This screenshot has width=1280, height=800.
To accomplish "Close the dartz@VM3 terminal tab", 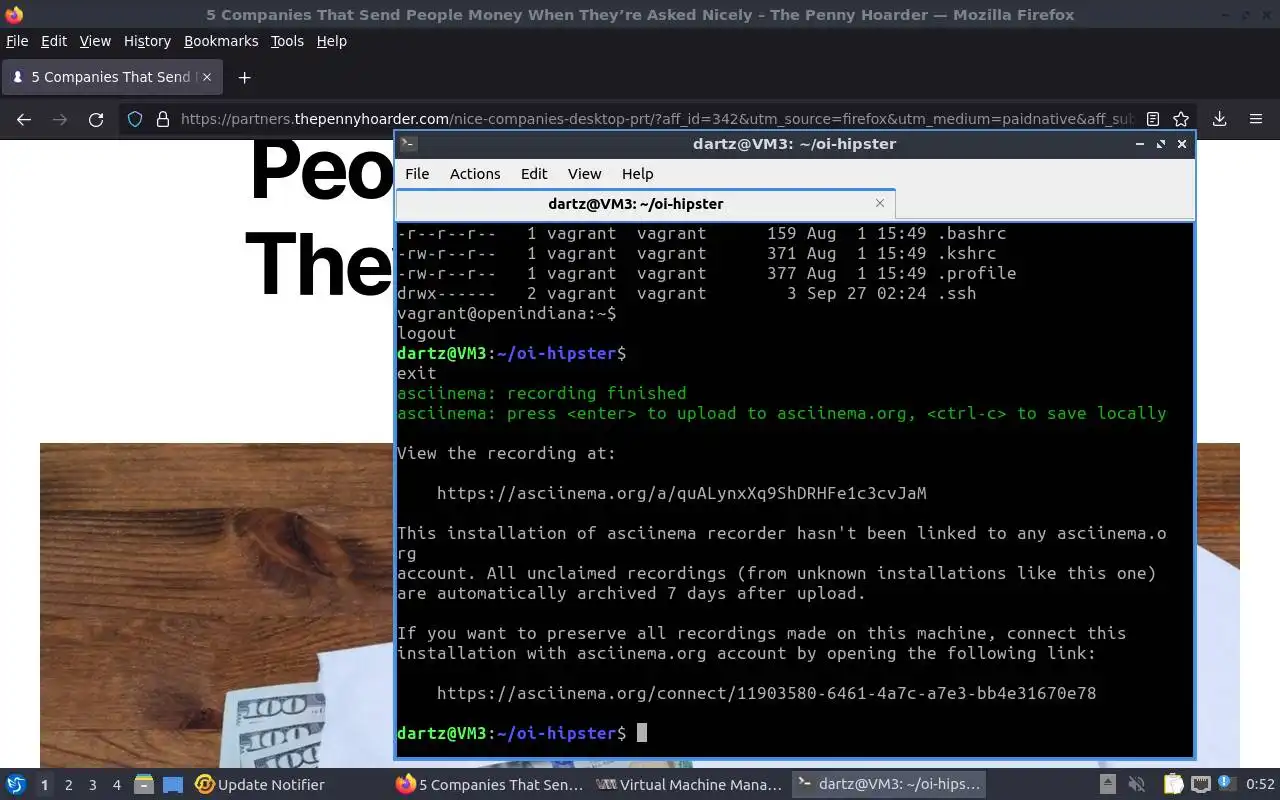I will [x=880, y=203].
